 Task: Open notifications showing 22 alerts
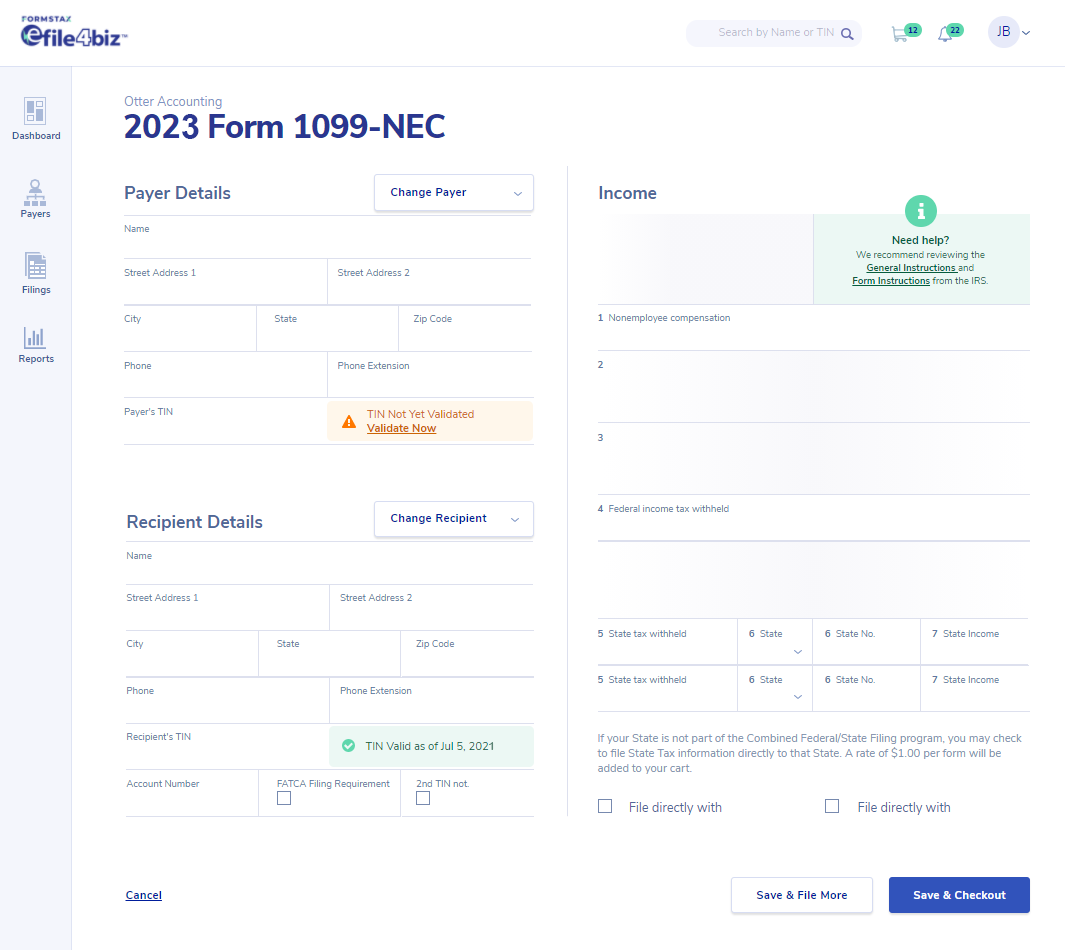tap(944, 32)
